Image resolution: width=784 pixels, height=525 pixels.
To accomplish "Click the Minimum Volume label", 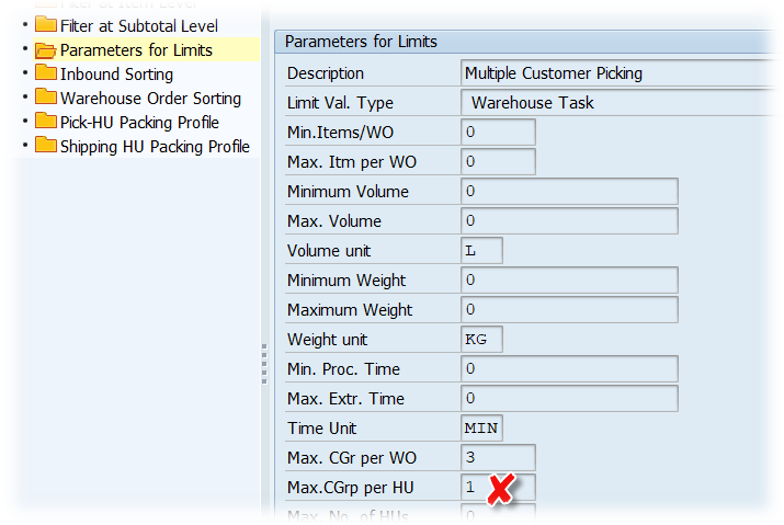I will 348,192.
